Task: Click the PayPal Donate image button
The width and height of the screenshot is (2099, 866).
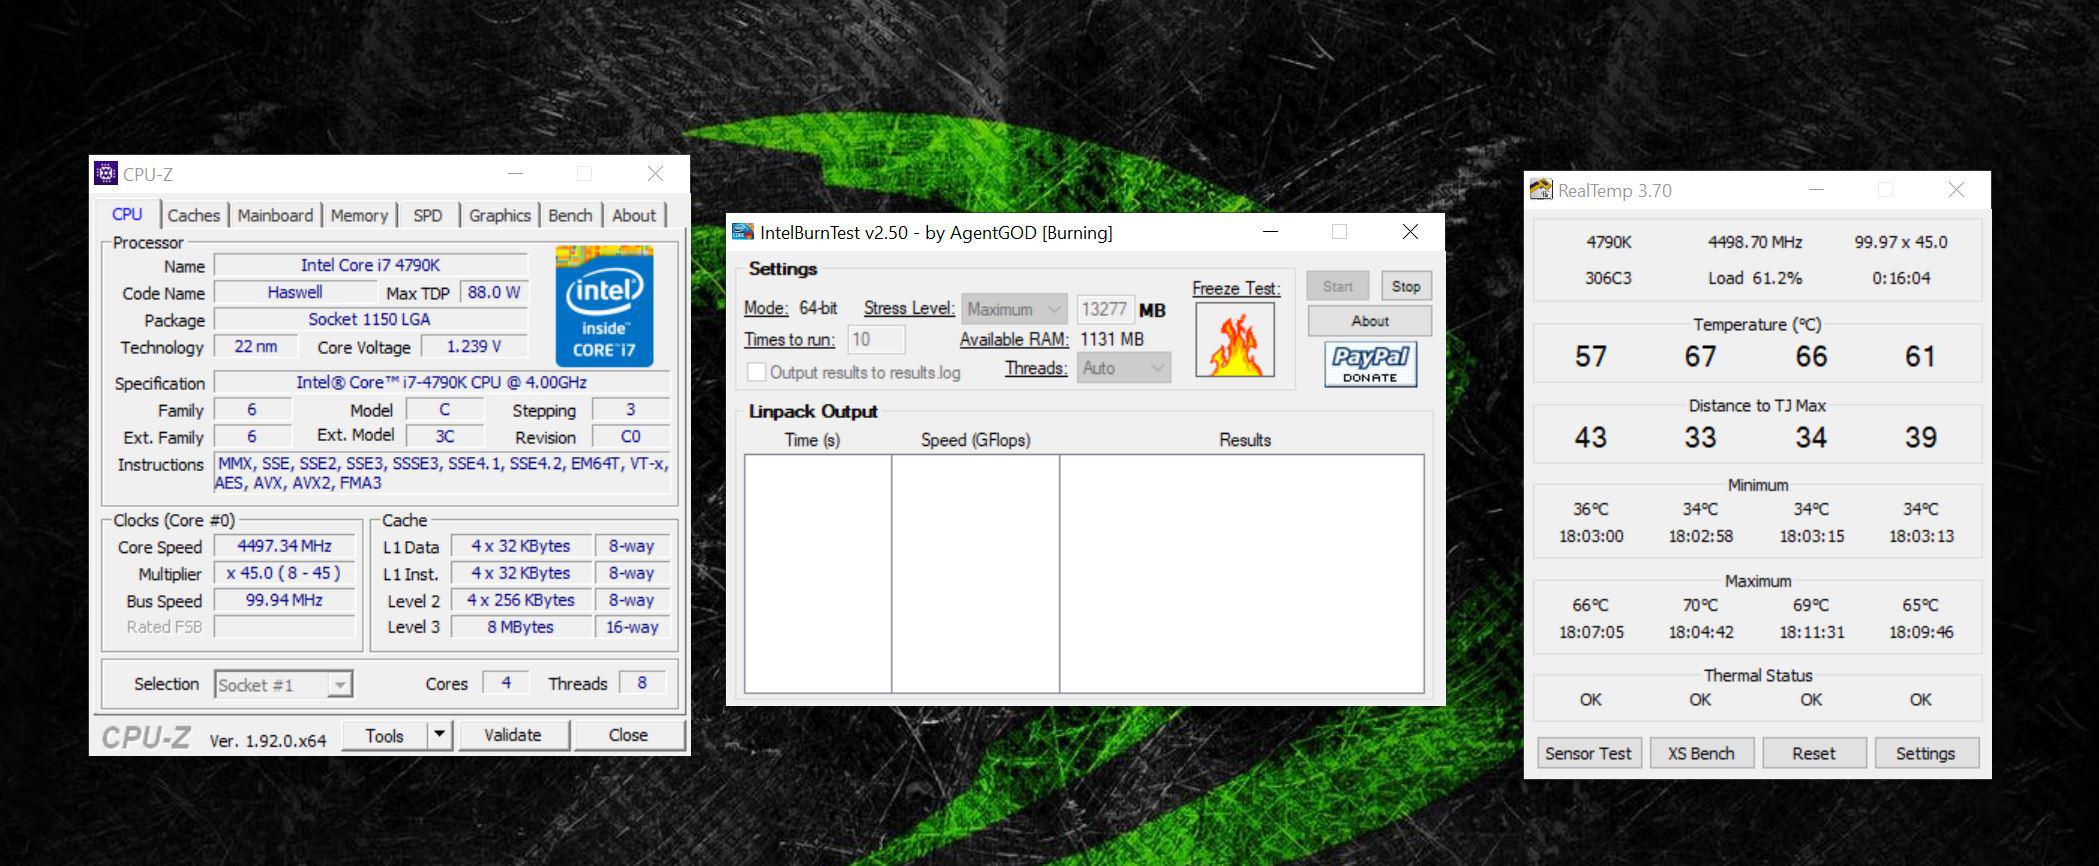Action: click(x=1370, y=364)
